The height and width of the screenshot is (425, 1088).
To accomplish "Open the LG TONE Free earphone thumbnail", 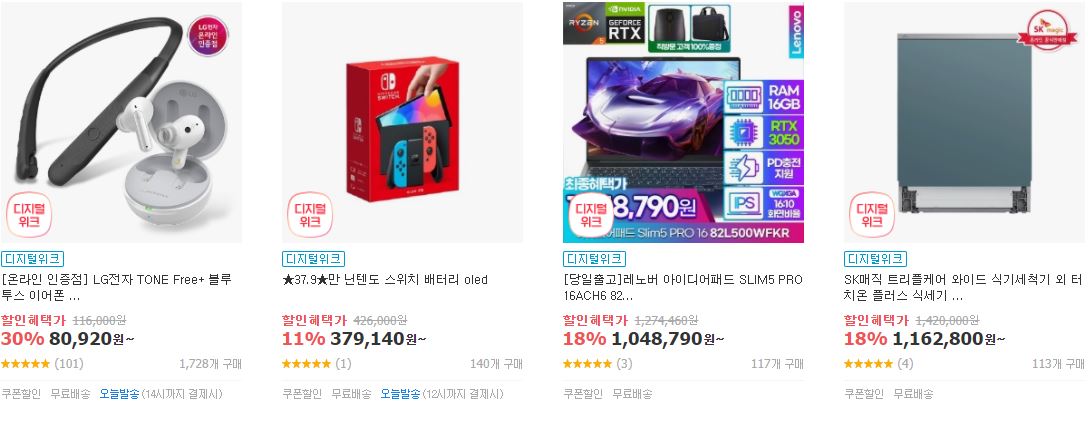I will pos(121,122).
